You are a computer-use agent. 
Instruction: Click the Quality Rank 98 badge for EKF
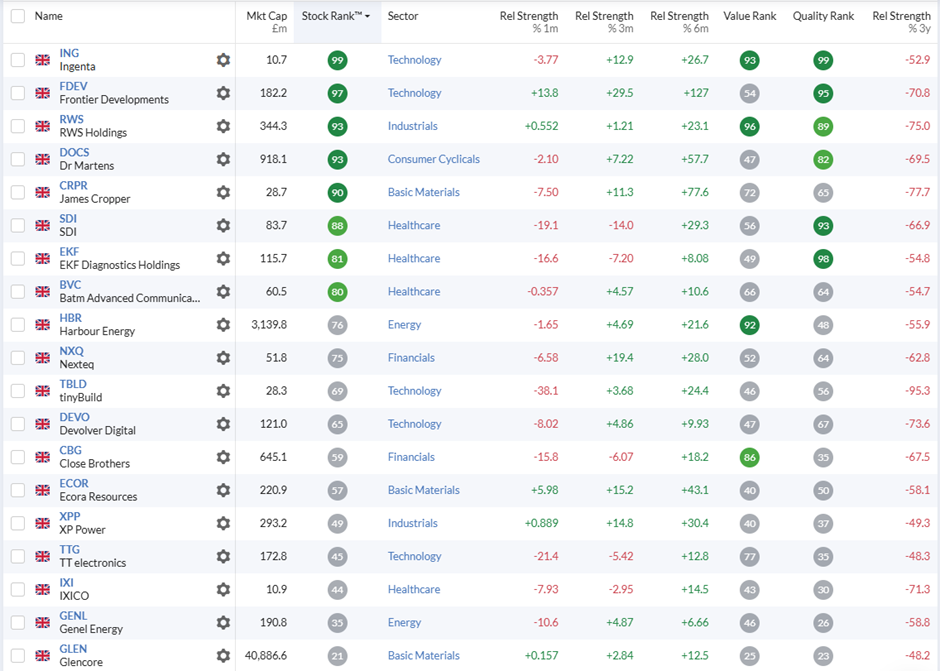(x=823, y=258)
